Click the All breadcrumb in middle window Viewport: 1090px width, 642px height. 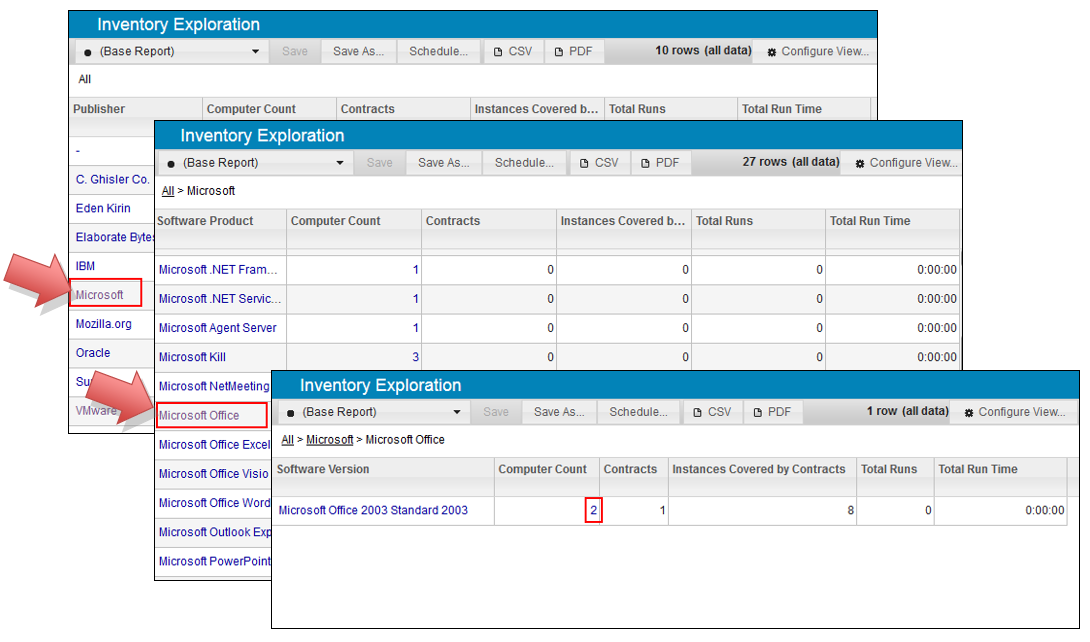[x=168, y=191]
